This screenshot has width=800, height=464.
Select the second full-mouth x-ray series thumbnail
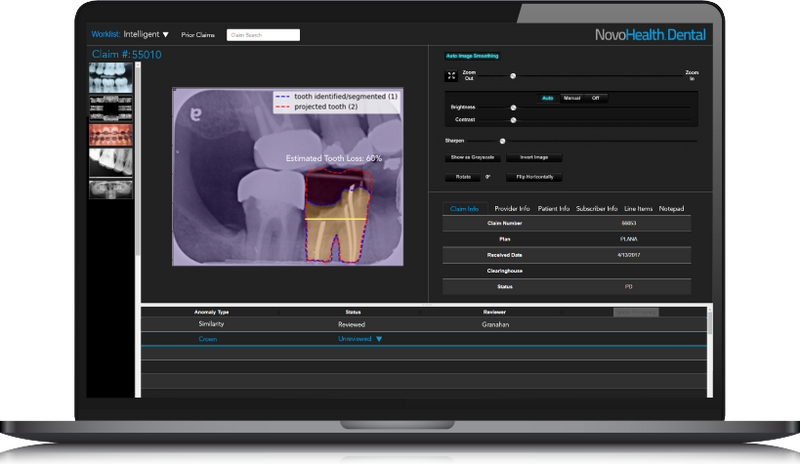[x=111, y=108]
